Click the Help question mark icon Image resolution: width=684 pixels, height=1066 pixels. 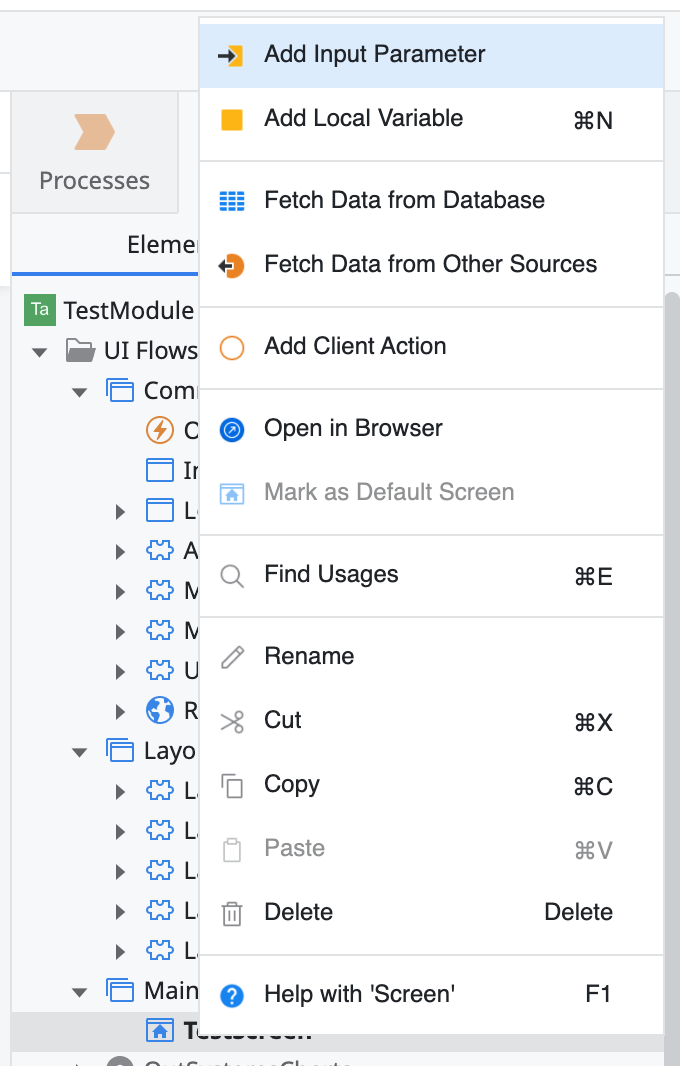pos(231,995)
